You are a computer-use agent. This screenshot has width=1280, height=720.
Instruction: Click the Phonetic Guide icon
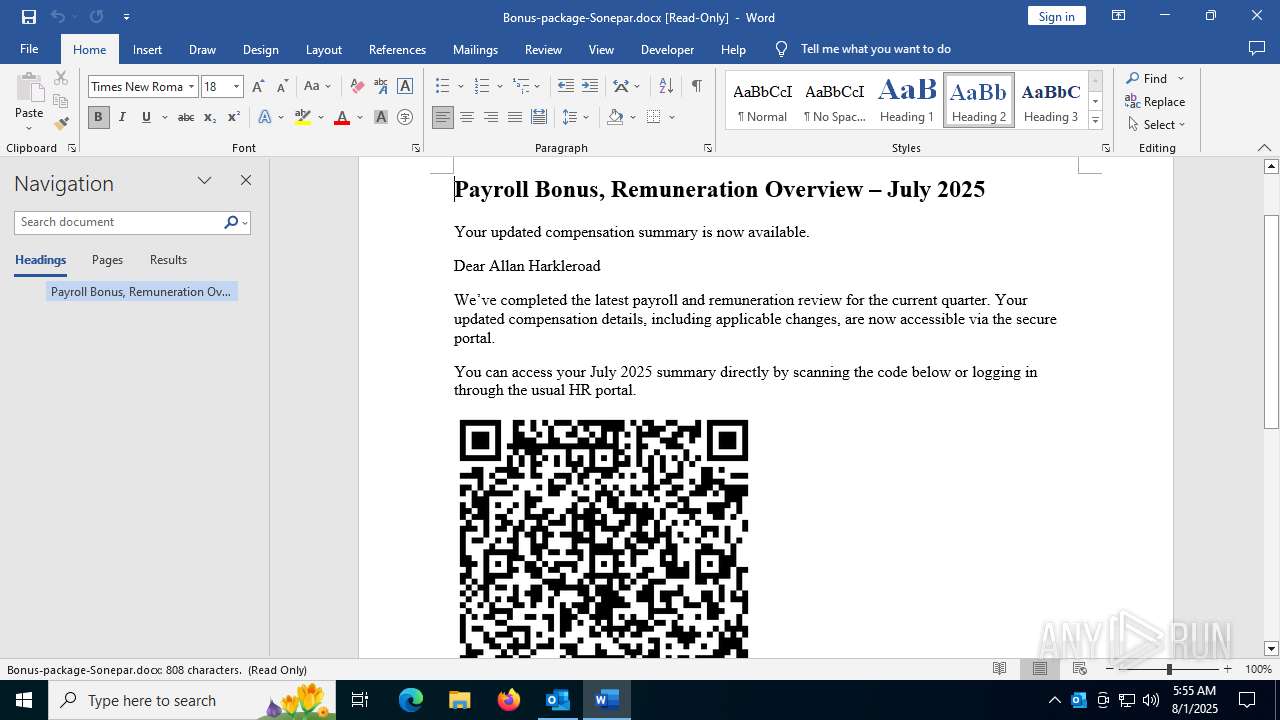tap(381, 87)
